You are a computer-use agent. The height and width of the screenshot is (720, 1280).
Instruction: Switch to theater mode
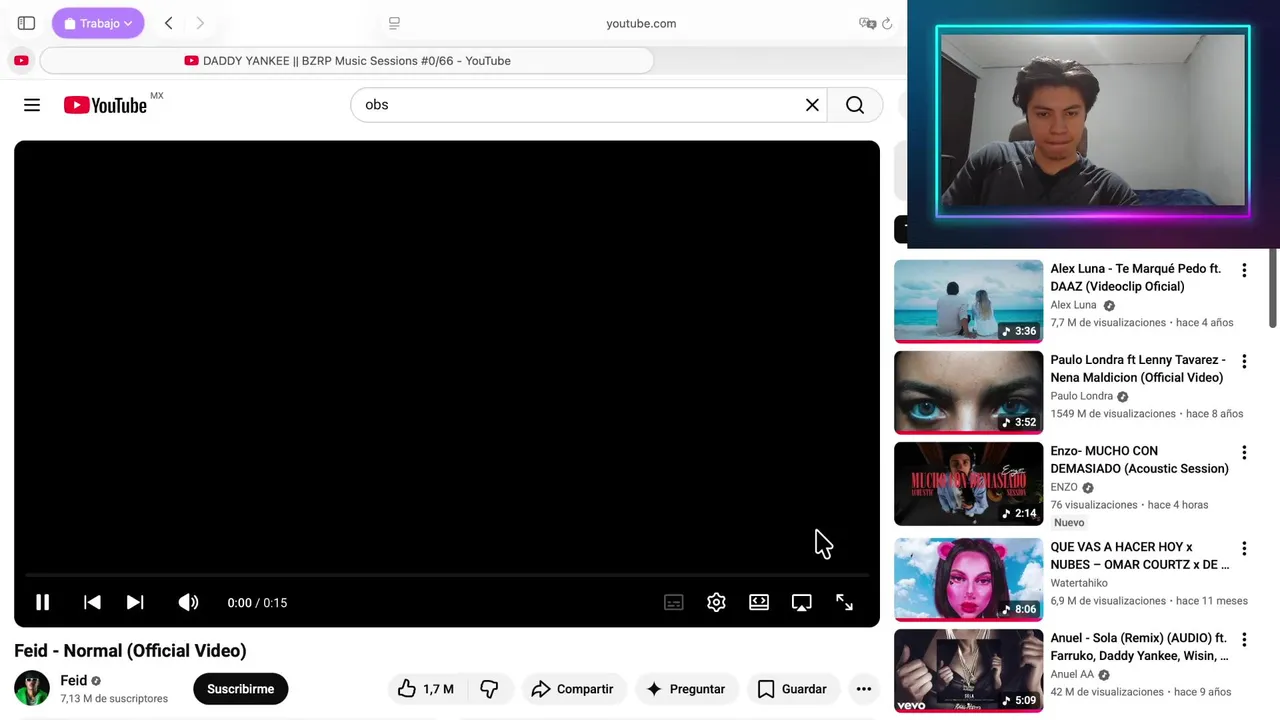pyautogui.click(x=759, y=602)
